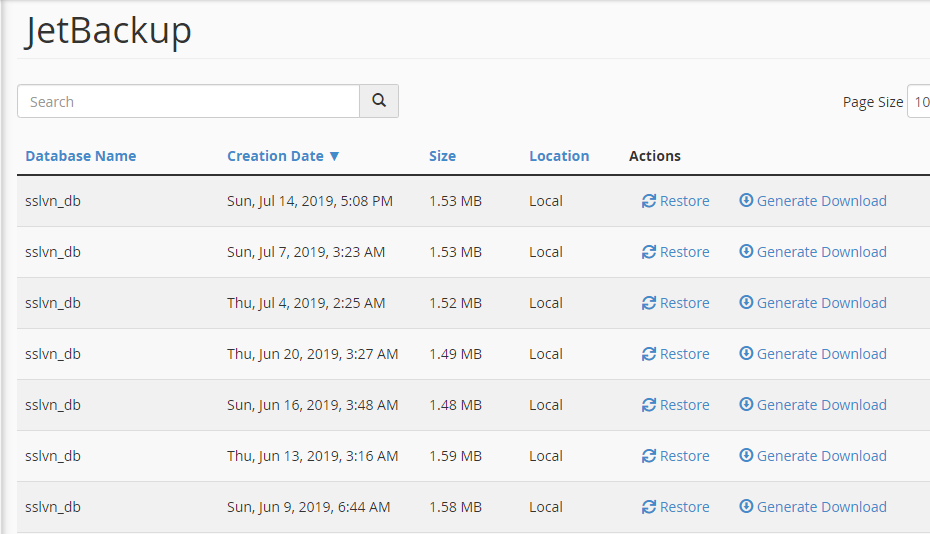Generate Download for Jun 16, 2019 backup
This screenshot has height=534, width=930.
821,405
